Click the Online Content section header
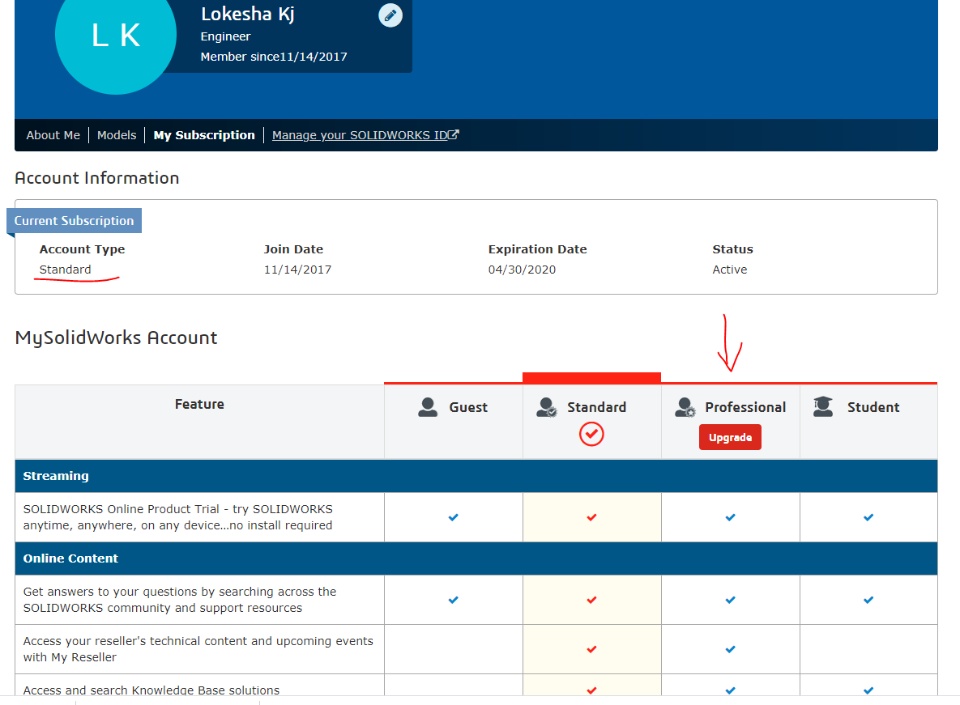 click(476, 558)
